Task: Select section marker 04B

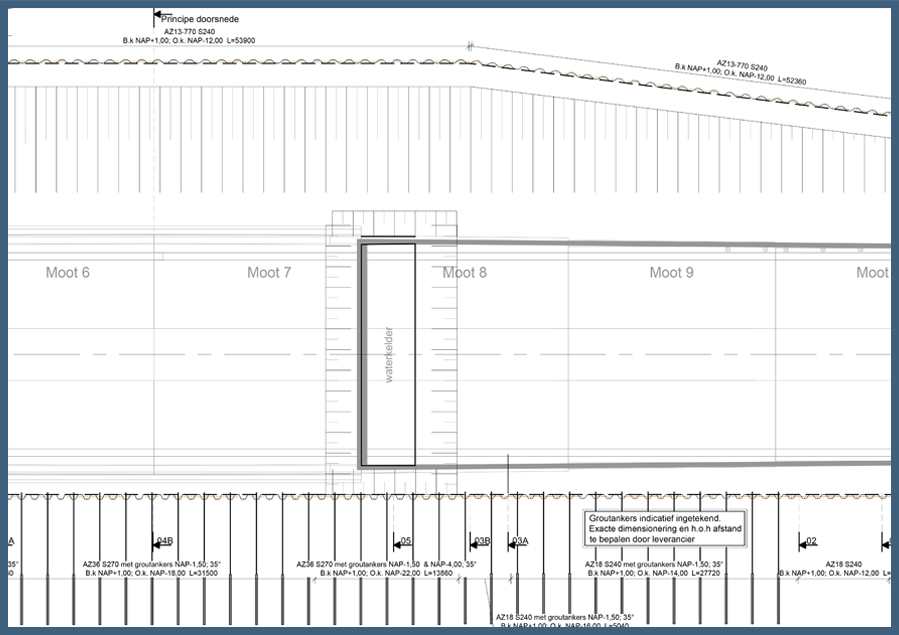Action: tap(164, 541)
